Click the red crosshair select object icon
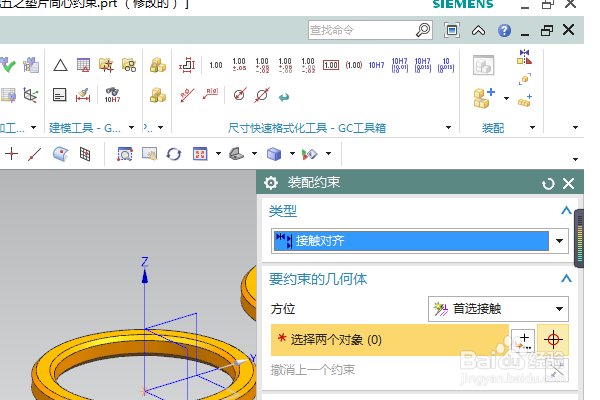The image size is (600, 400). coord(553,340)
